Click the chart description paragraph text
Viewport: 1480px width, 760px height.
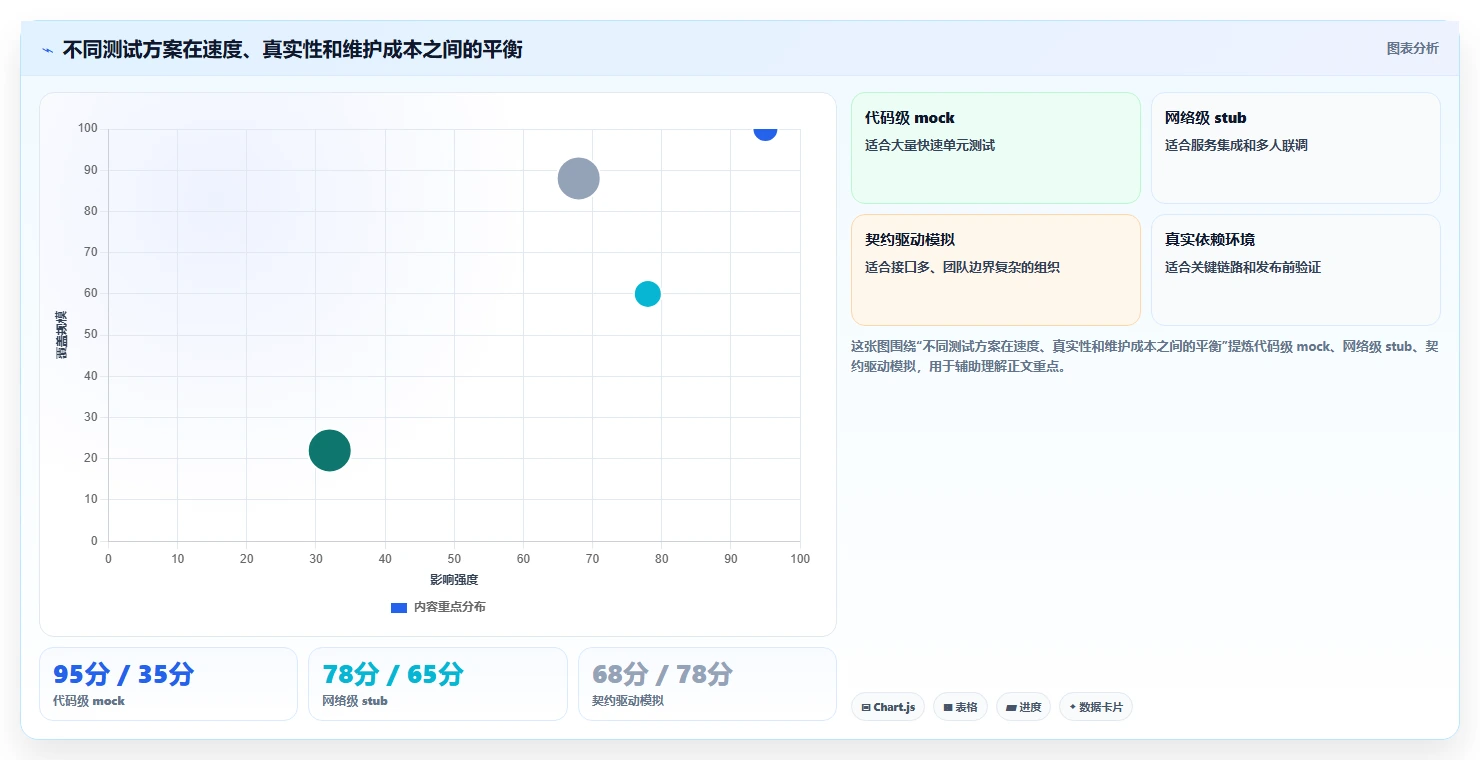[1145, 356]
